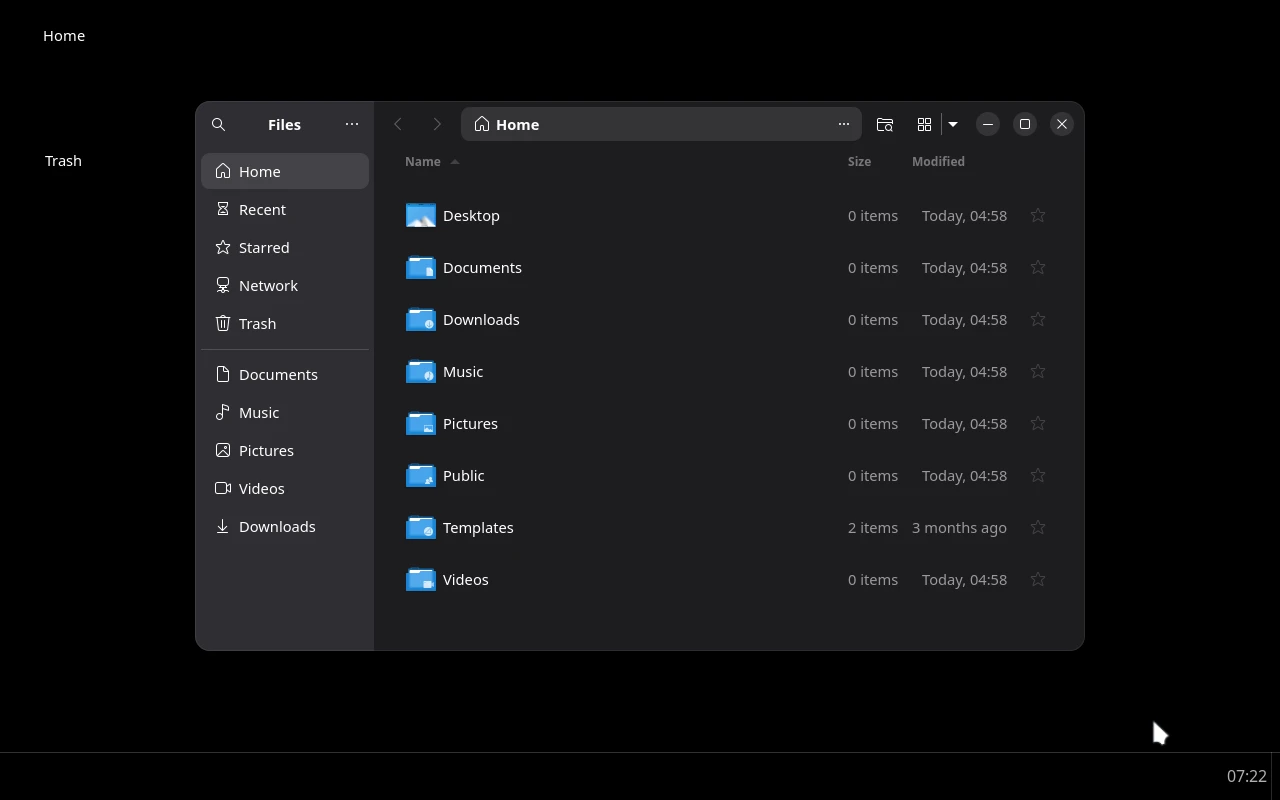The width and height of the screenshot is (1280, 800).
Task: Toggle star for the Downloads folder
Action: pos(1038,319)
